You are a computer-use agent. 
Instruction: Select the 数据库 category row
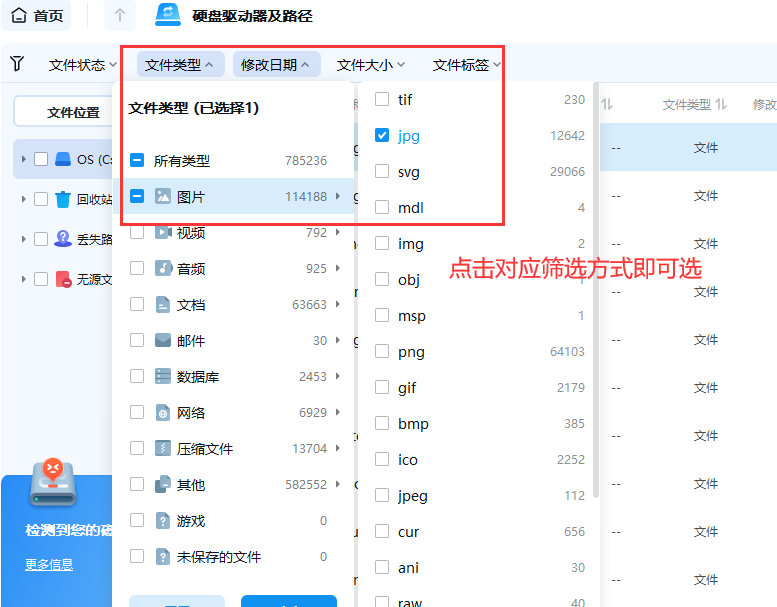[234, 376]
